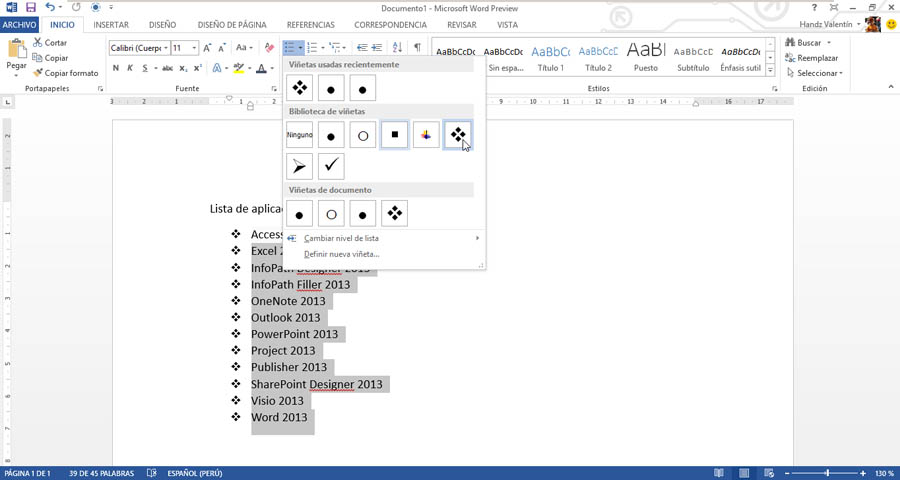
Task: Adjust the zoom slider in status bar
Action: [x=826, y=472]
